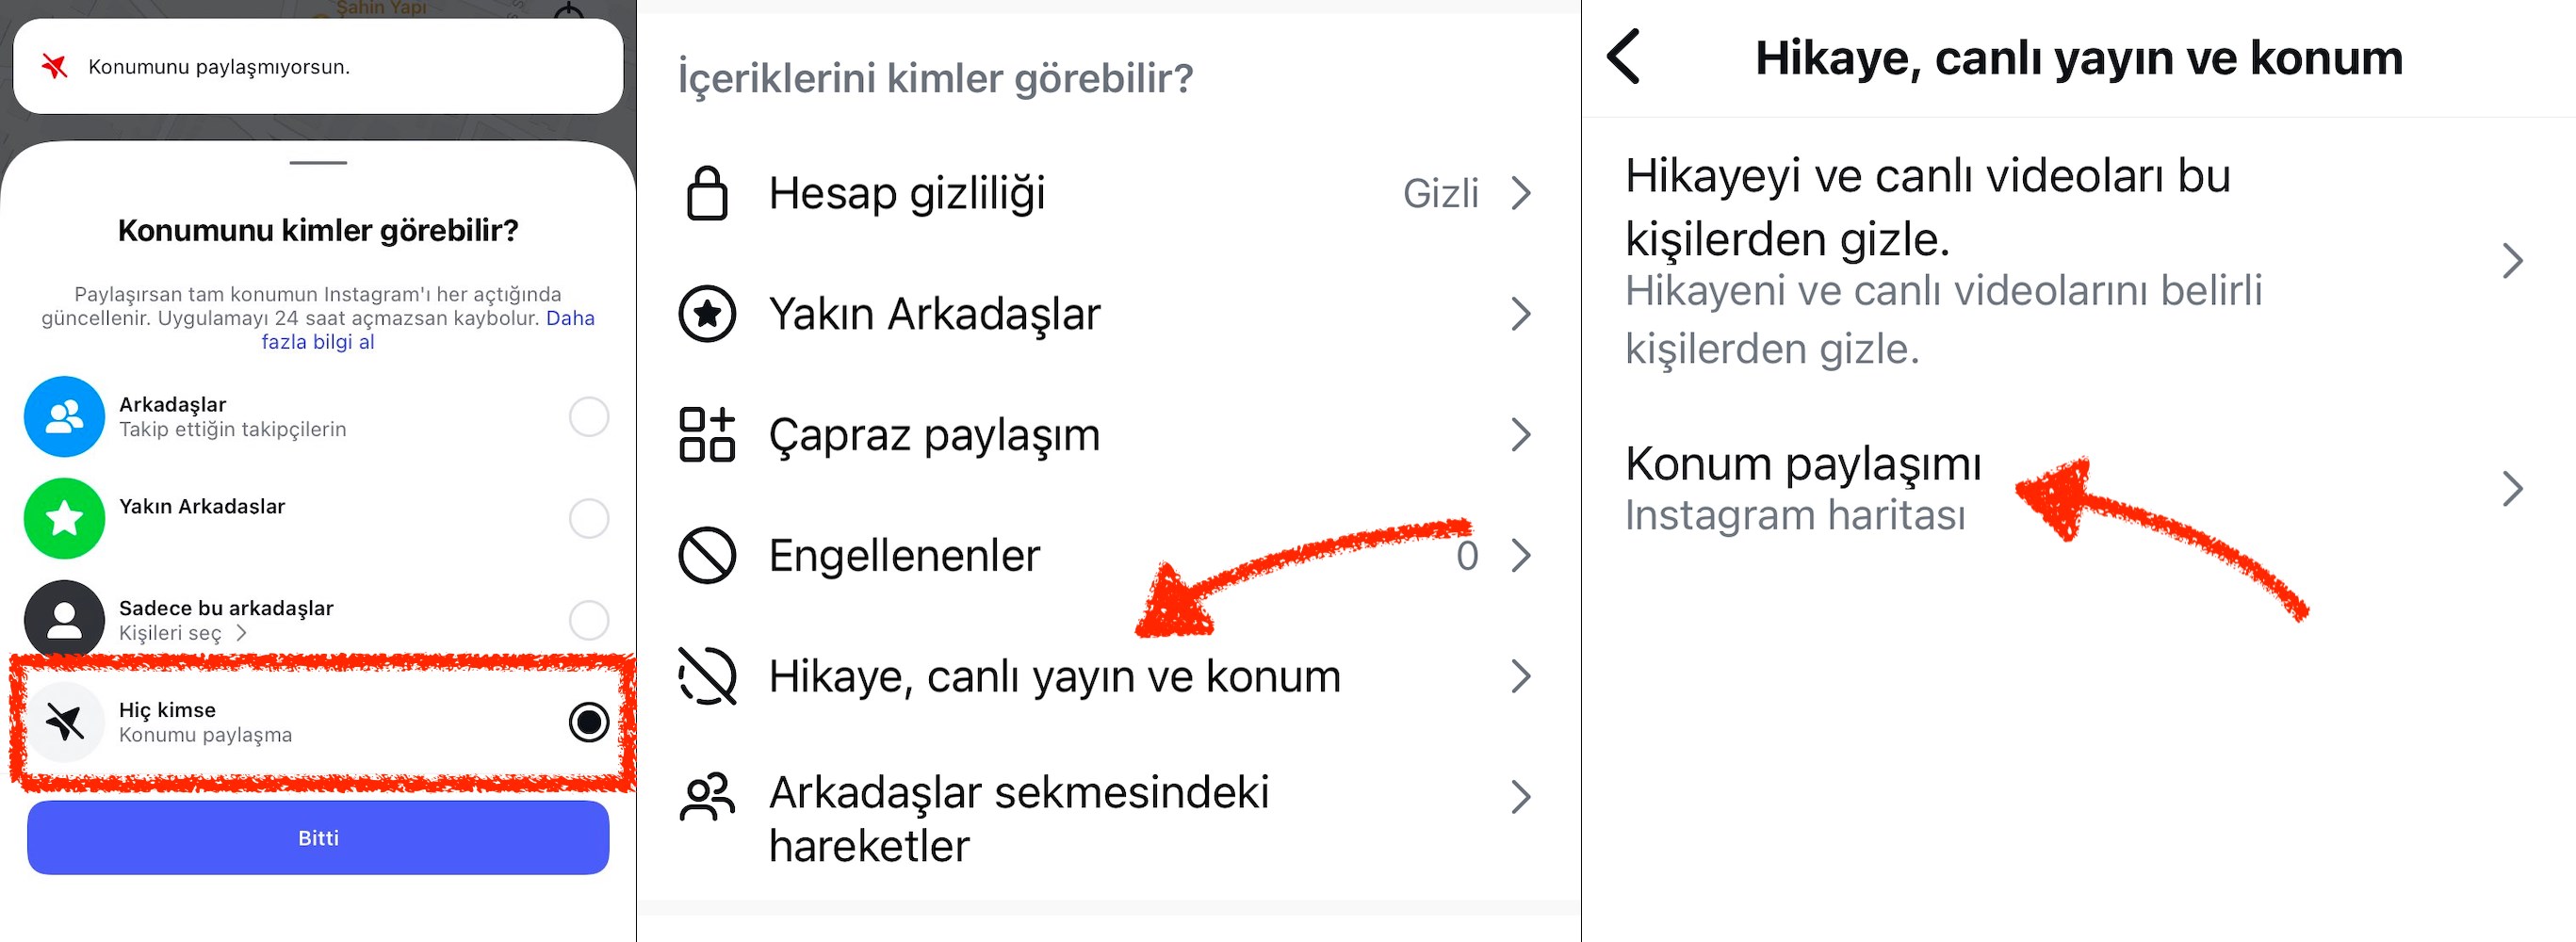The image size is (2576, 942).
Task: Tap the dark Sadece bu arkadaşlar person icon
Action: point(64,620)
